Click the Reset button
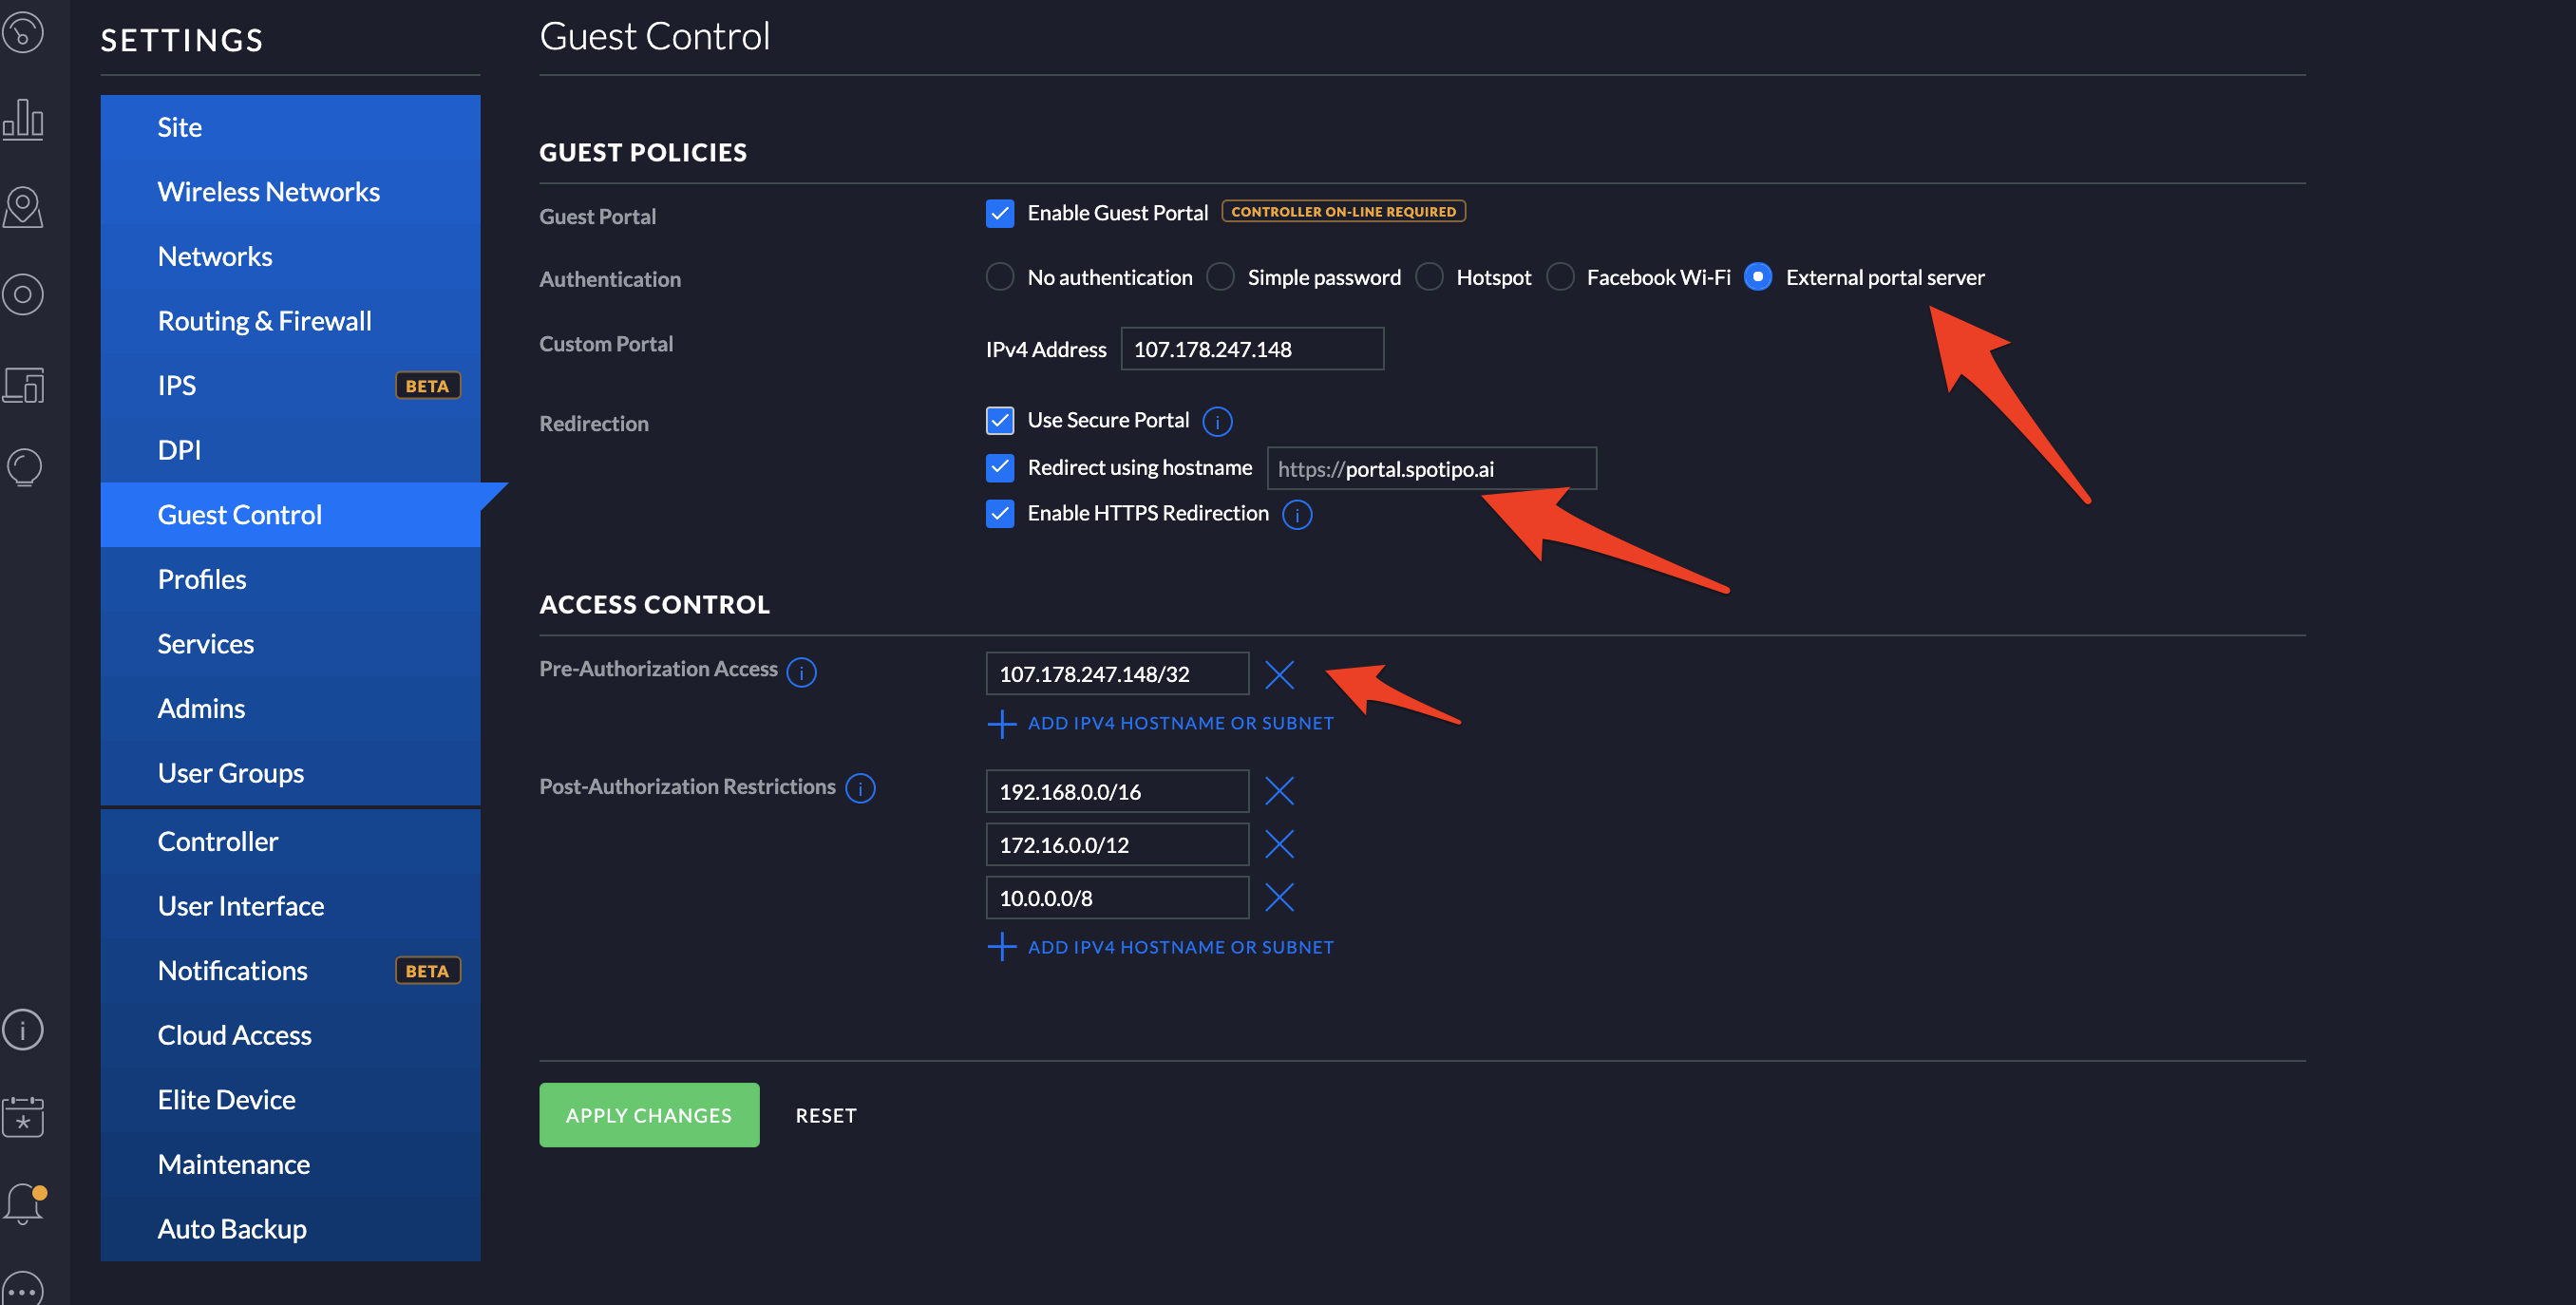 pos(826,1115)
